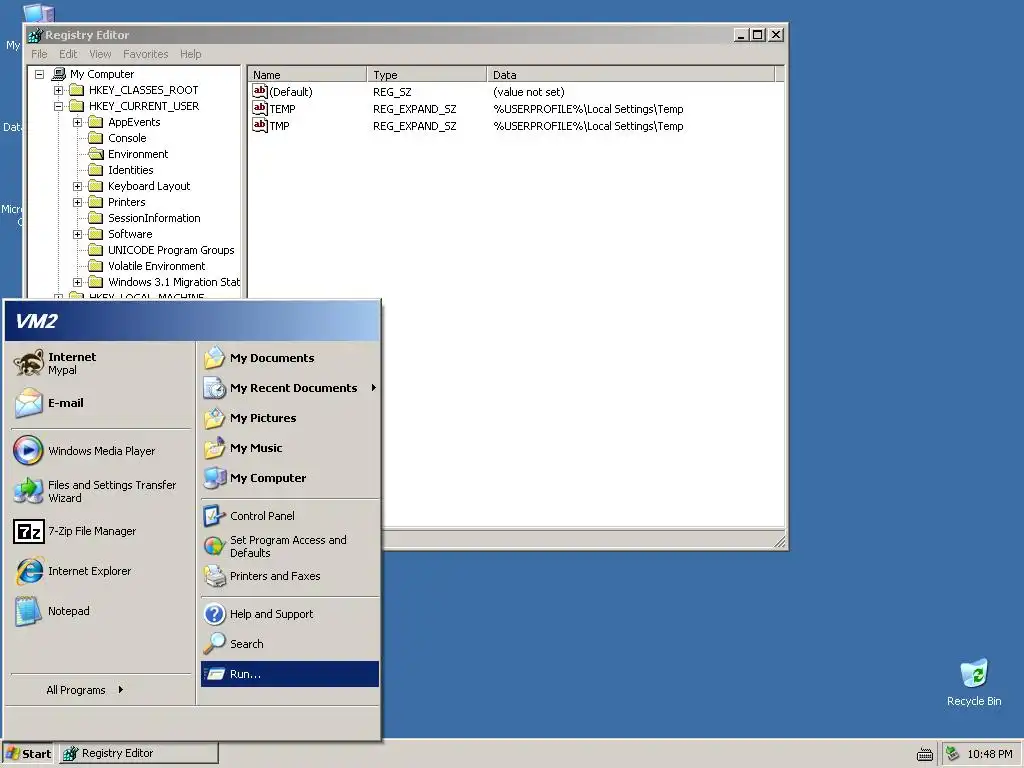The height and width of the screenshot is (768, 1024).
Task: Select the Identities registry key
Action: click(x=131, y=170)
